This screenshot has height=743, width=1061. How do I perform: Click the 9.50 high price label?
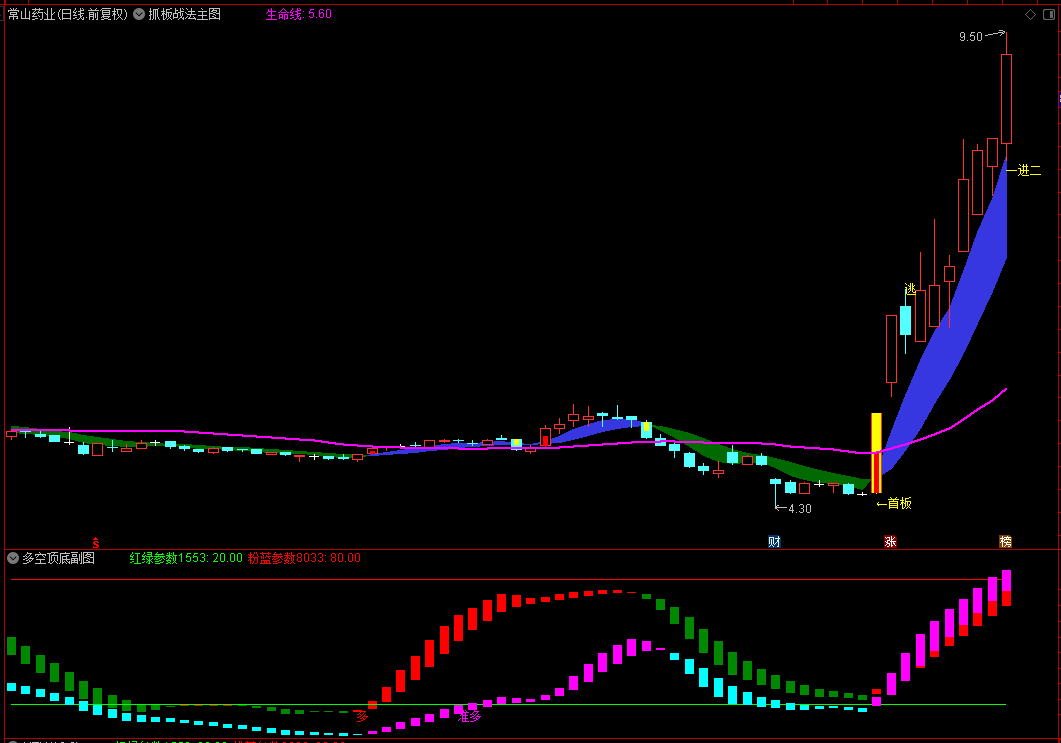click(971, 37)
